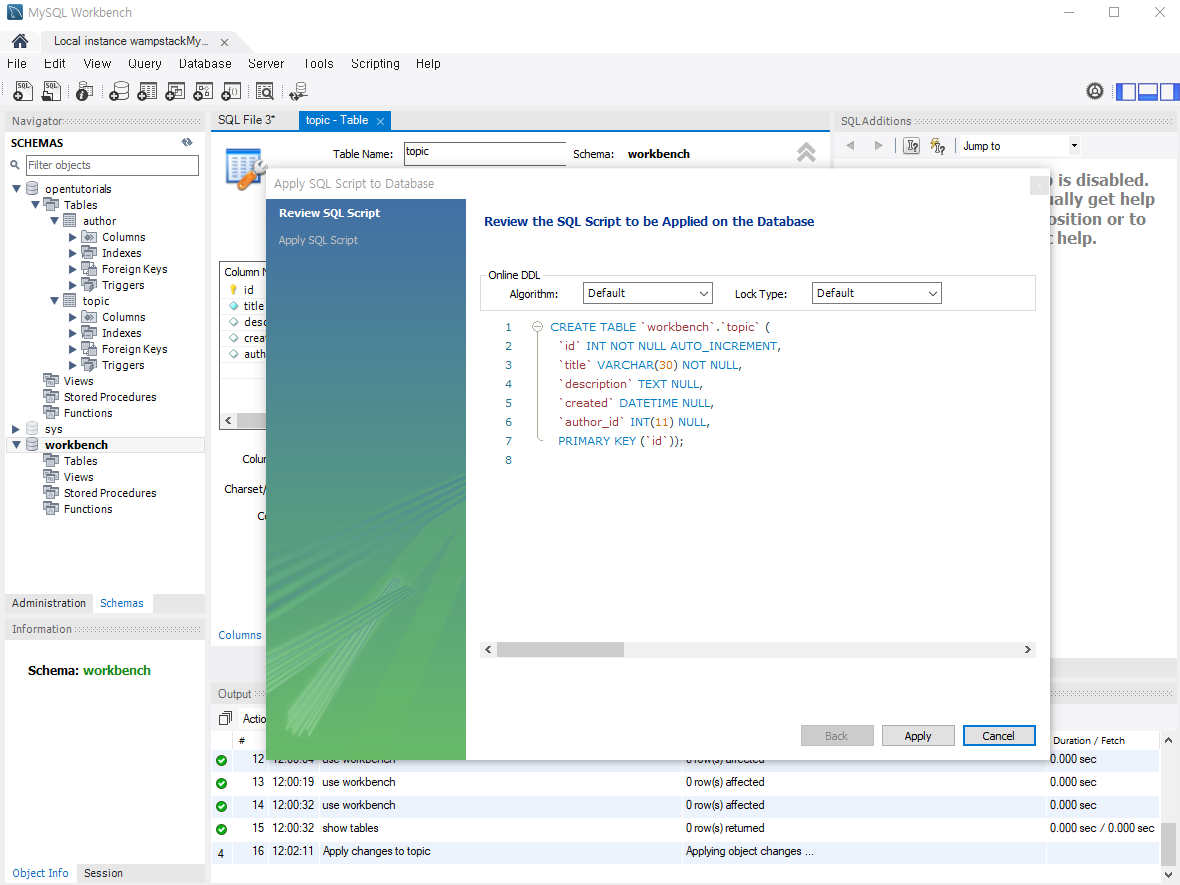Open the home screen tab icon
This screenshot has width=1180, height=885.
pyautogui.click(x=20, y=41)
